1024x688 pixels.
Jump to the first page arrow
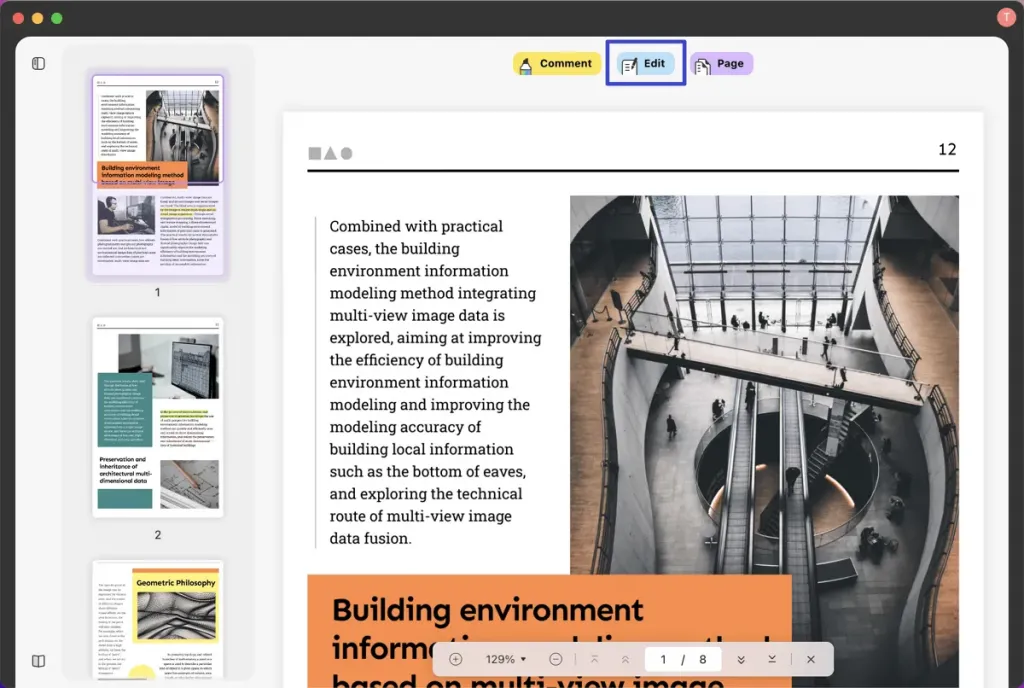pos(594,659)
